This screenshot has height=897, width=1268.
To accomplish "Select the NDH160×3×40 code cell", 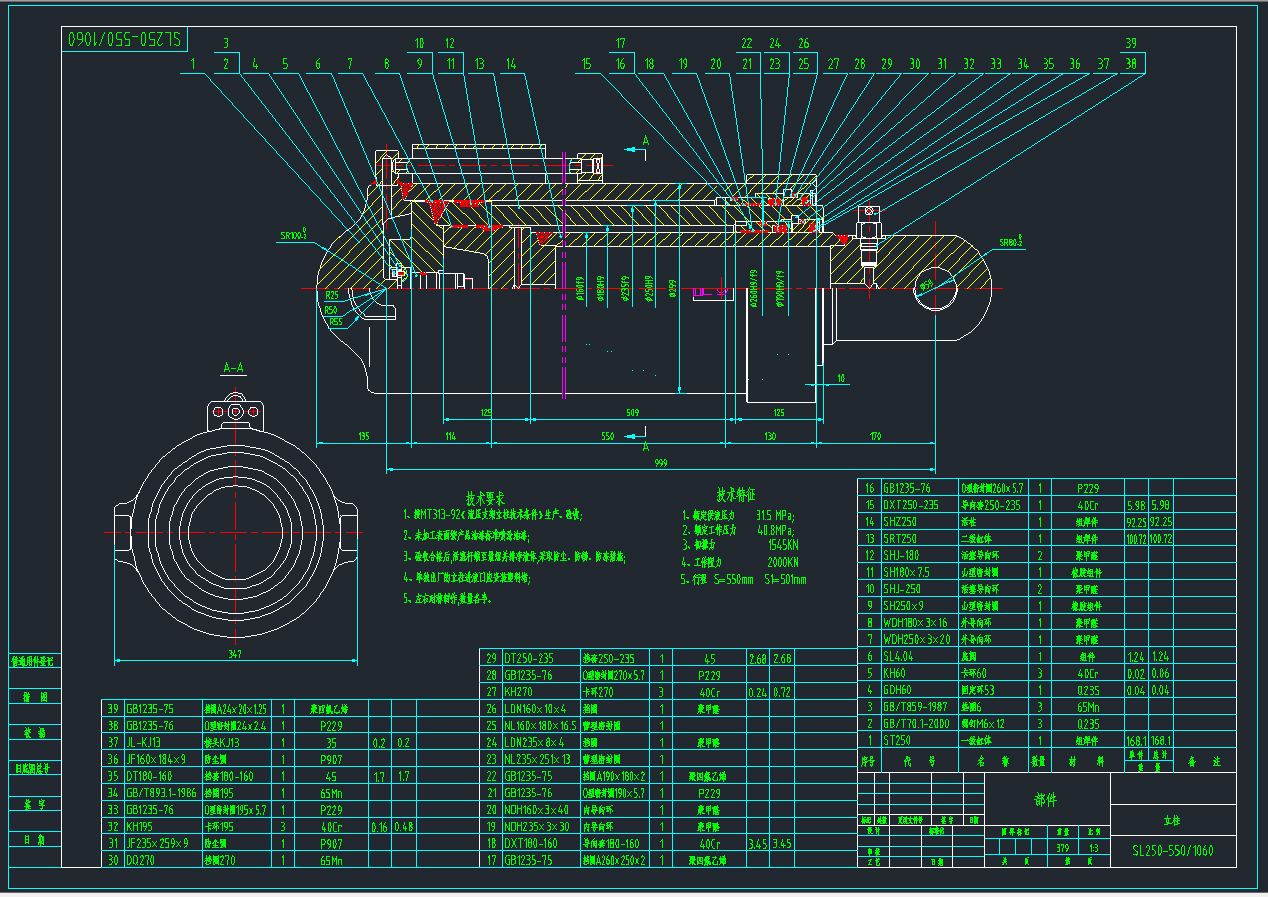I will pyautogui.click(x=537, y=811).
